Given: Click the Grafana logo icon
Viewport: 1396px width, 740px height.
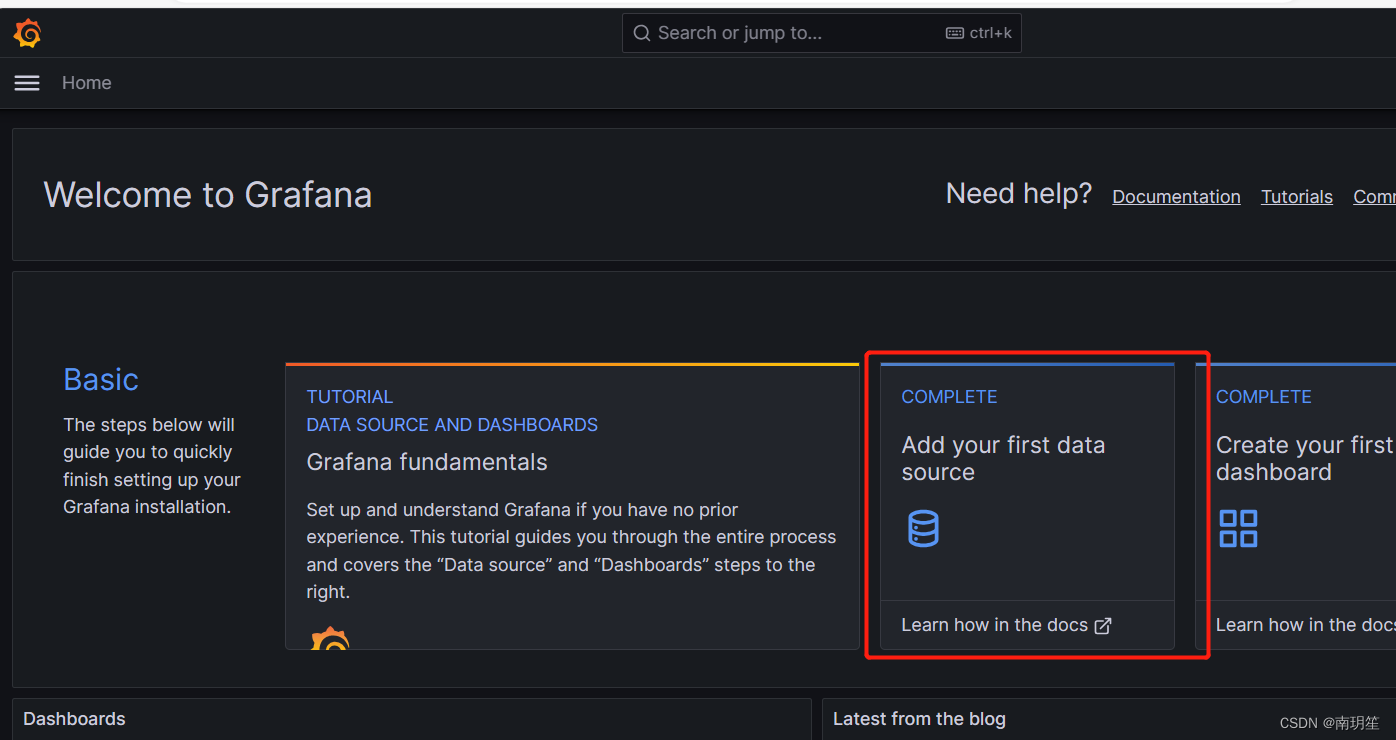Looking at the screenshot, I should pyautogui.click(x=27, y=32).
